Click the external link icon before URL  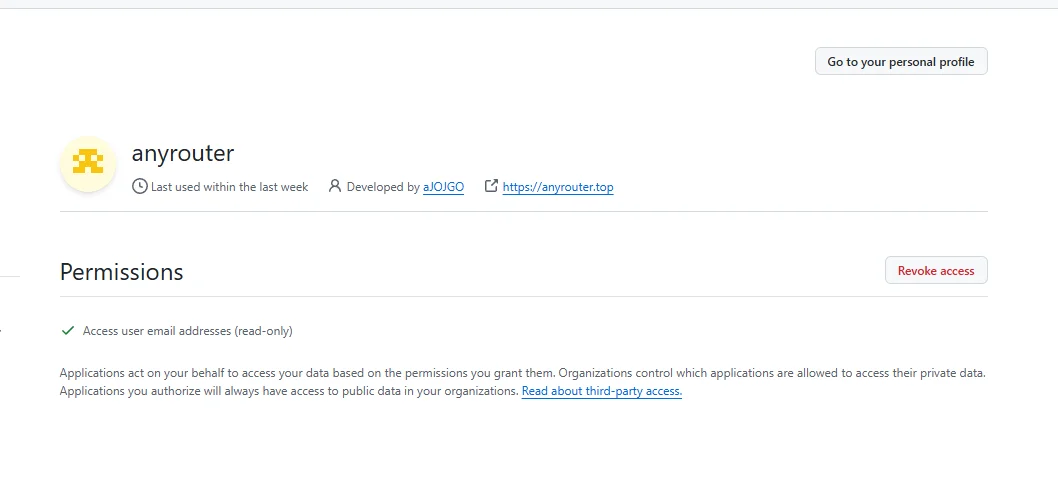point(491,186)
